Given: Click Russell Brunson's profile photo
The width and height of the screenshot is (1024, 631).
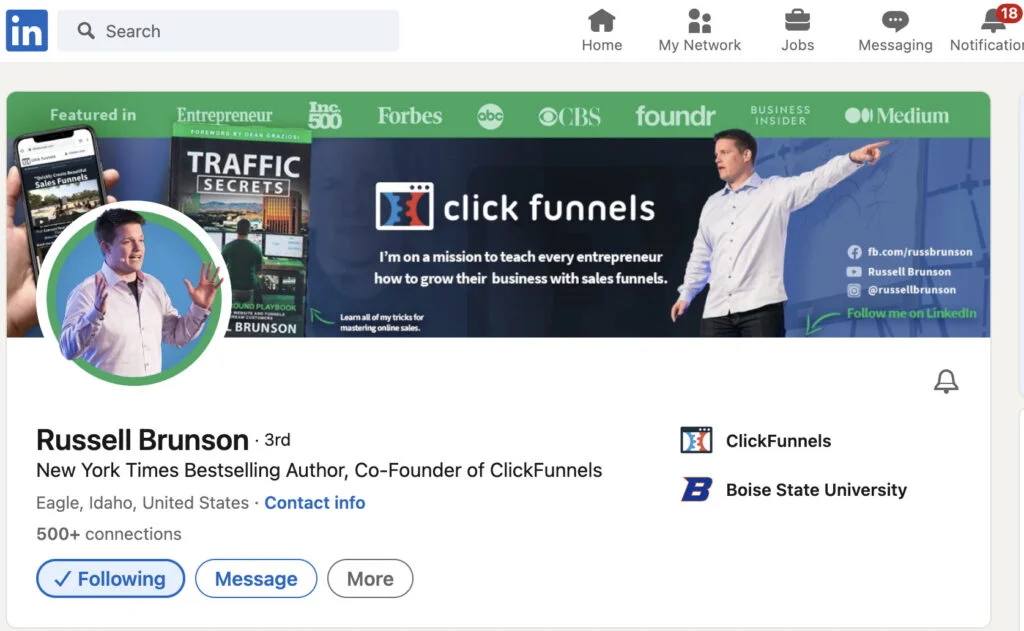Looking at the screenshot, I should (x=135, y=293).
